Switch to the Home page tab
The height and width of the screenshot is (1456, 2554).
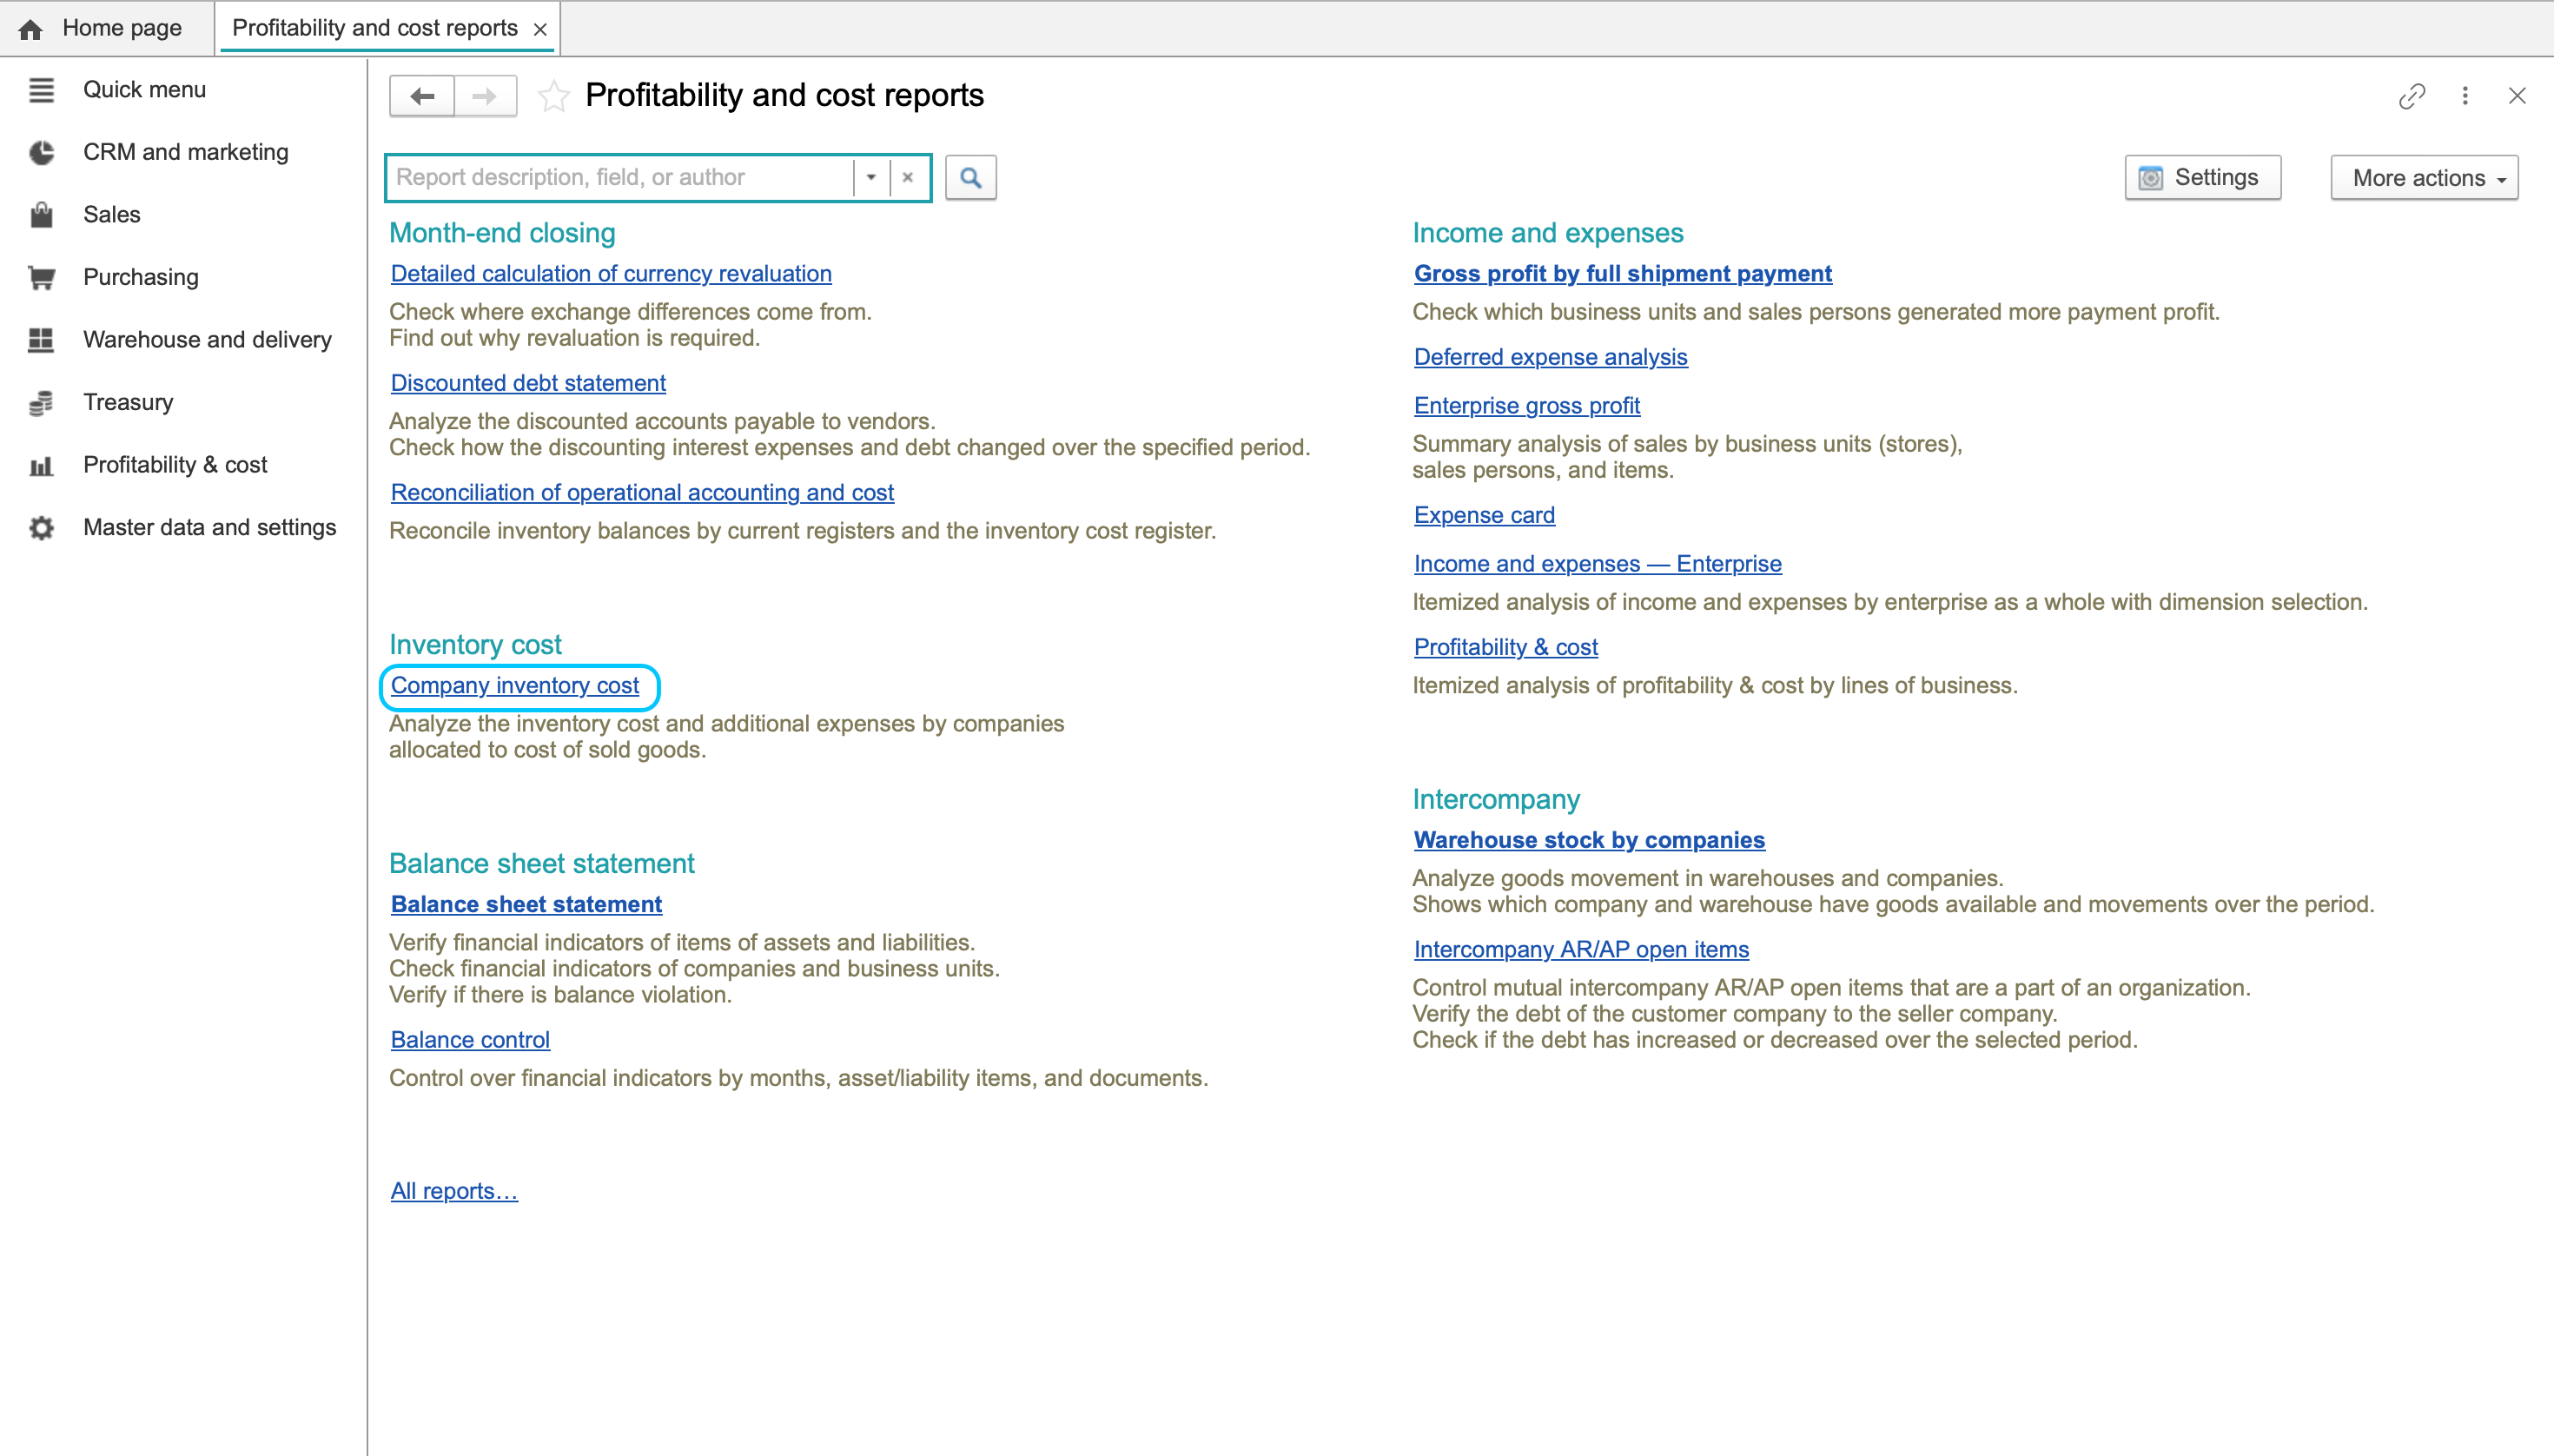point(101,28)
